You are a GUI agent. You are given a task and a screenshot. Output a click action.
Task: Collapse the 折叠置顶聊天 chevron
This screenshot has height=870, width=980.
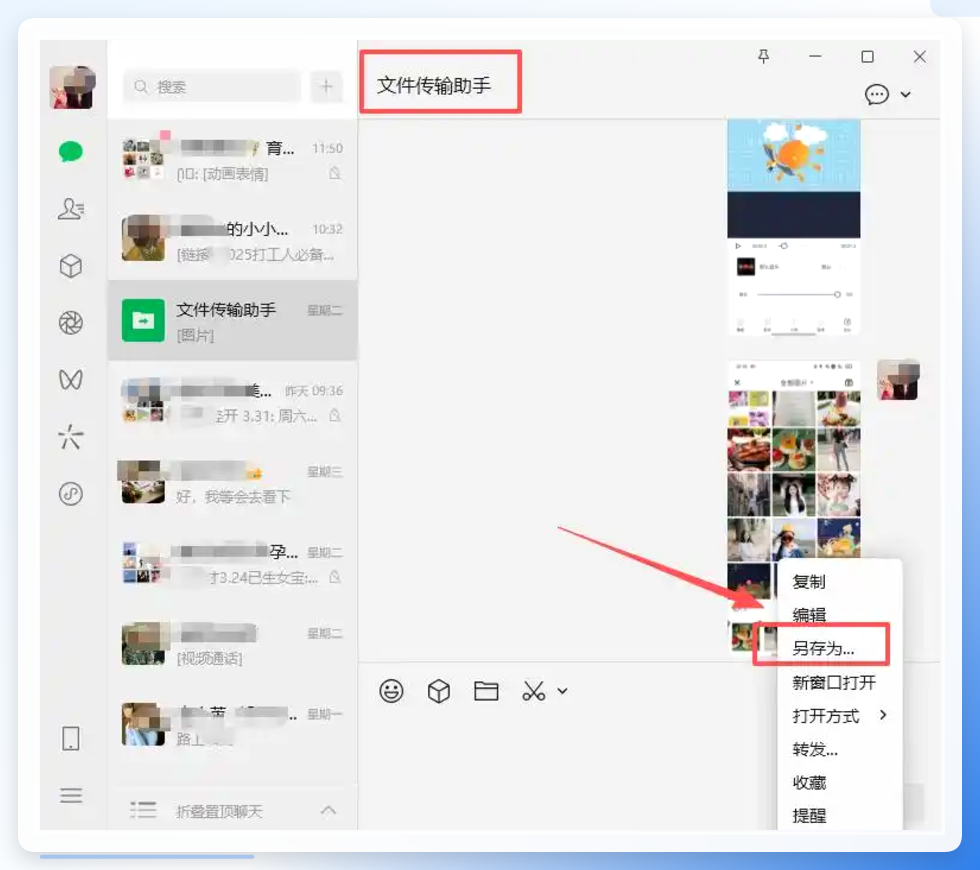tap(328, 811)
